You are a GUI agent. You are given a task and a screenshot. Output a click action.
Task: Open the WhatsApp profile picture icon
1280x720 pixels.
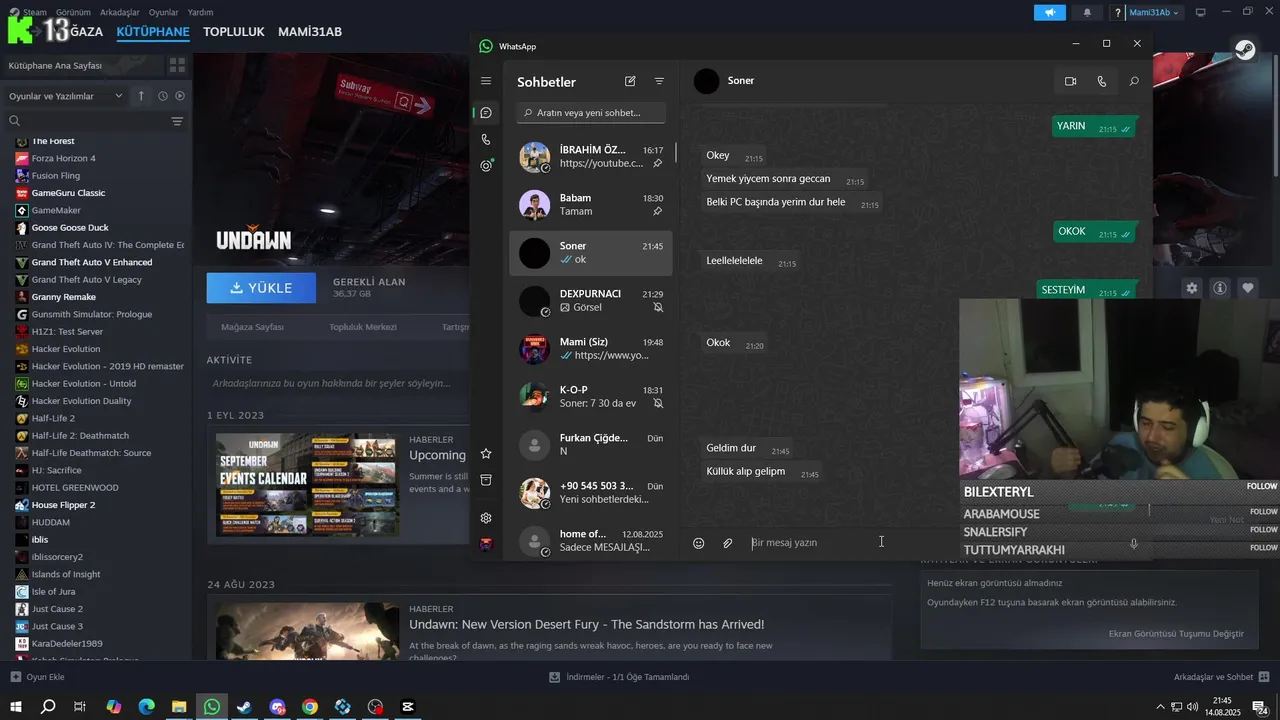tap(486, 544)
